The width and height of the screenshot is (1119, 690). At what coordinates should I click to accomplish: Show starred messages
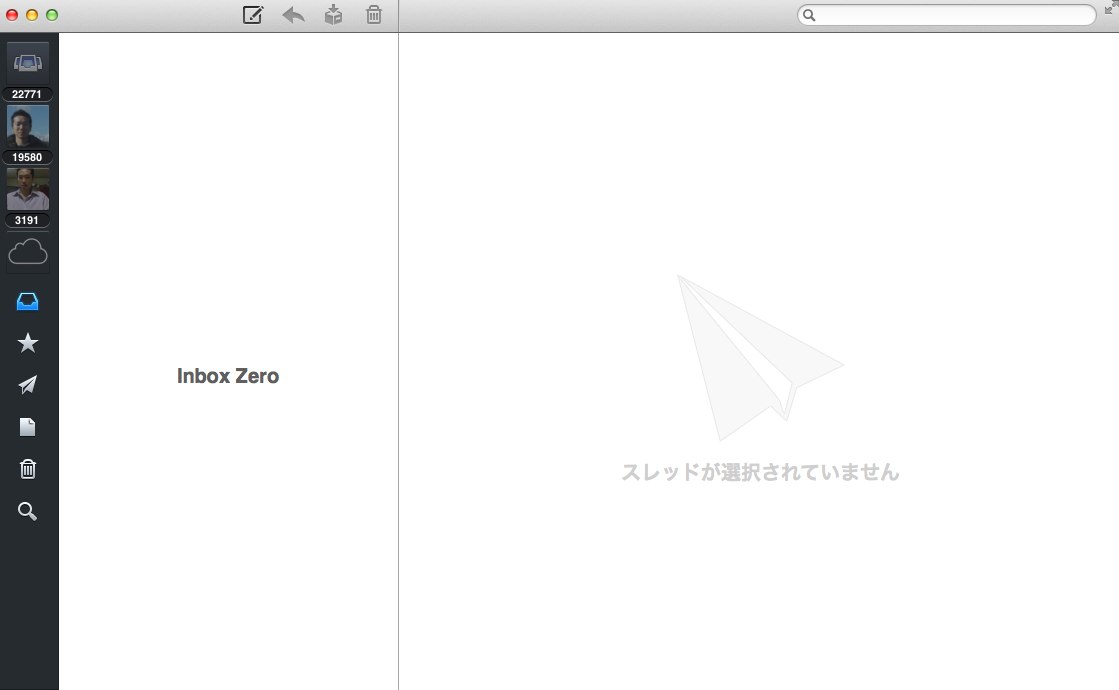click(28, 343)
